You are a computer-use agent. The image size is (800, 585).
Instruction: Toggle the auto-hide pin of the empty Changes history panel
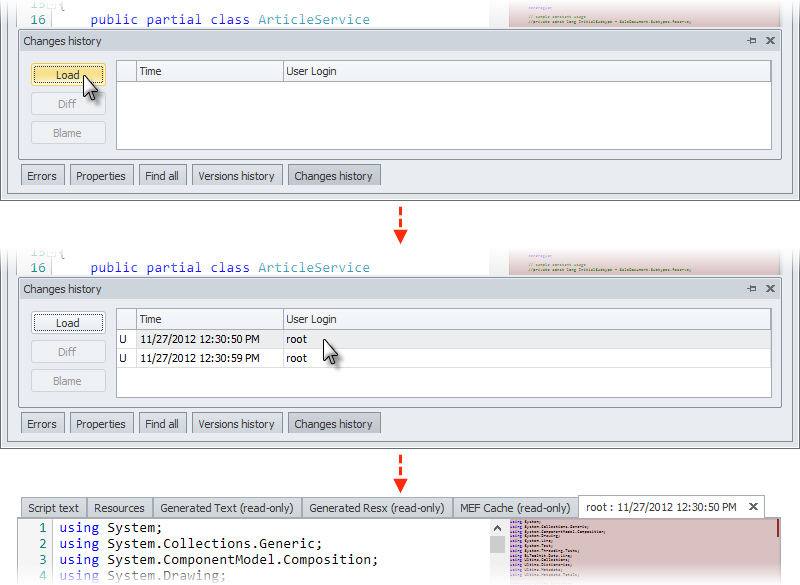(752, 41)
